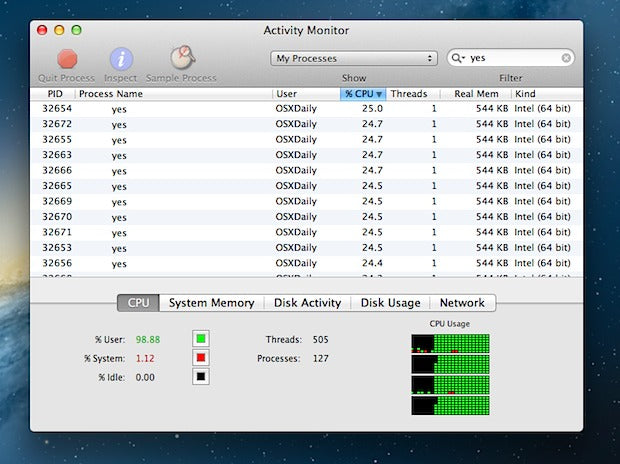The height and width of the screenshot is (464, 620).
Task: Click the red % System color swatch
Action: click(x=201, y=358)
